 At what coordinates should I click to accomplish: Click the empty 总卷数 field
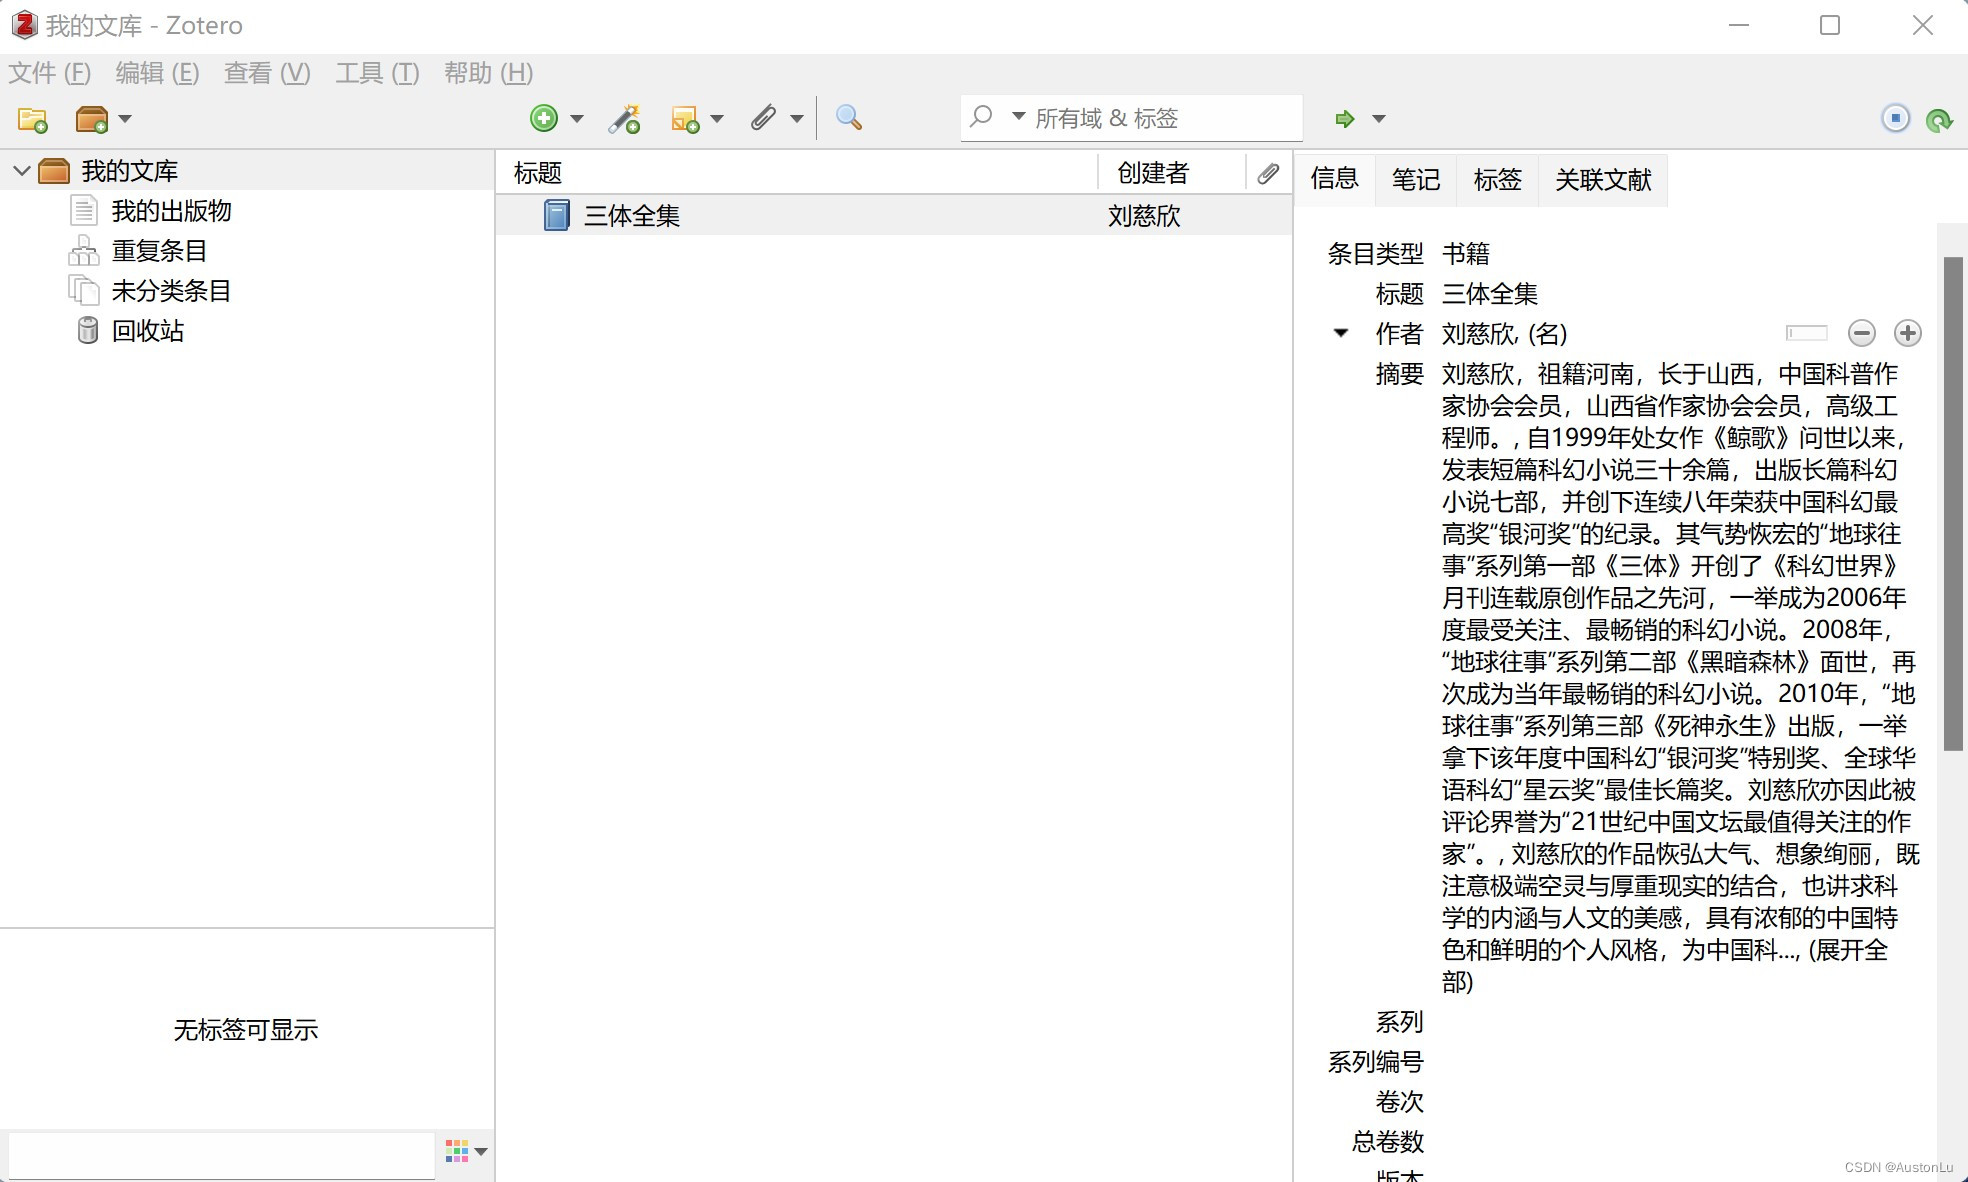(x=1680, y=1142)
